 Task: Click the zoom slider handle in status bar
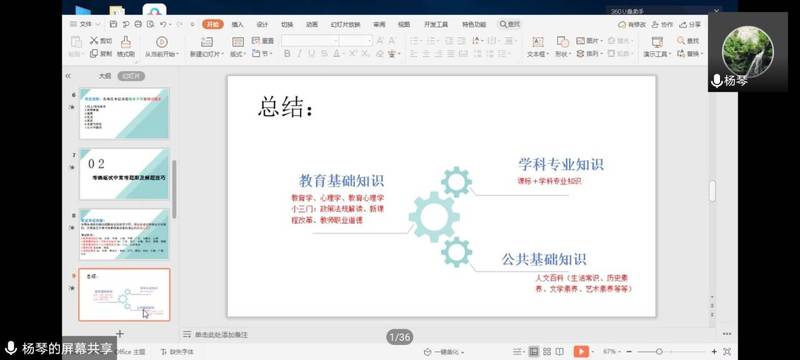pyautogui.click(x=659, y=351)
